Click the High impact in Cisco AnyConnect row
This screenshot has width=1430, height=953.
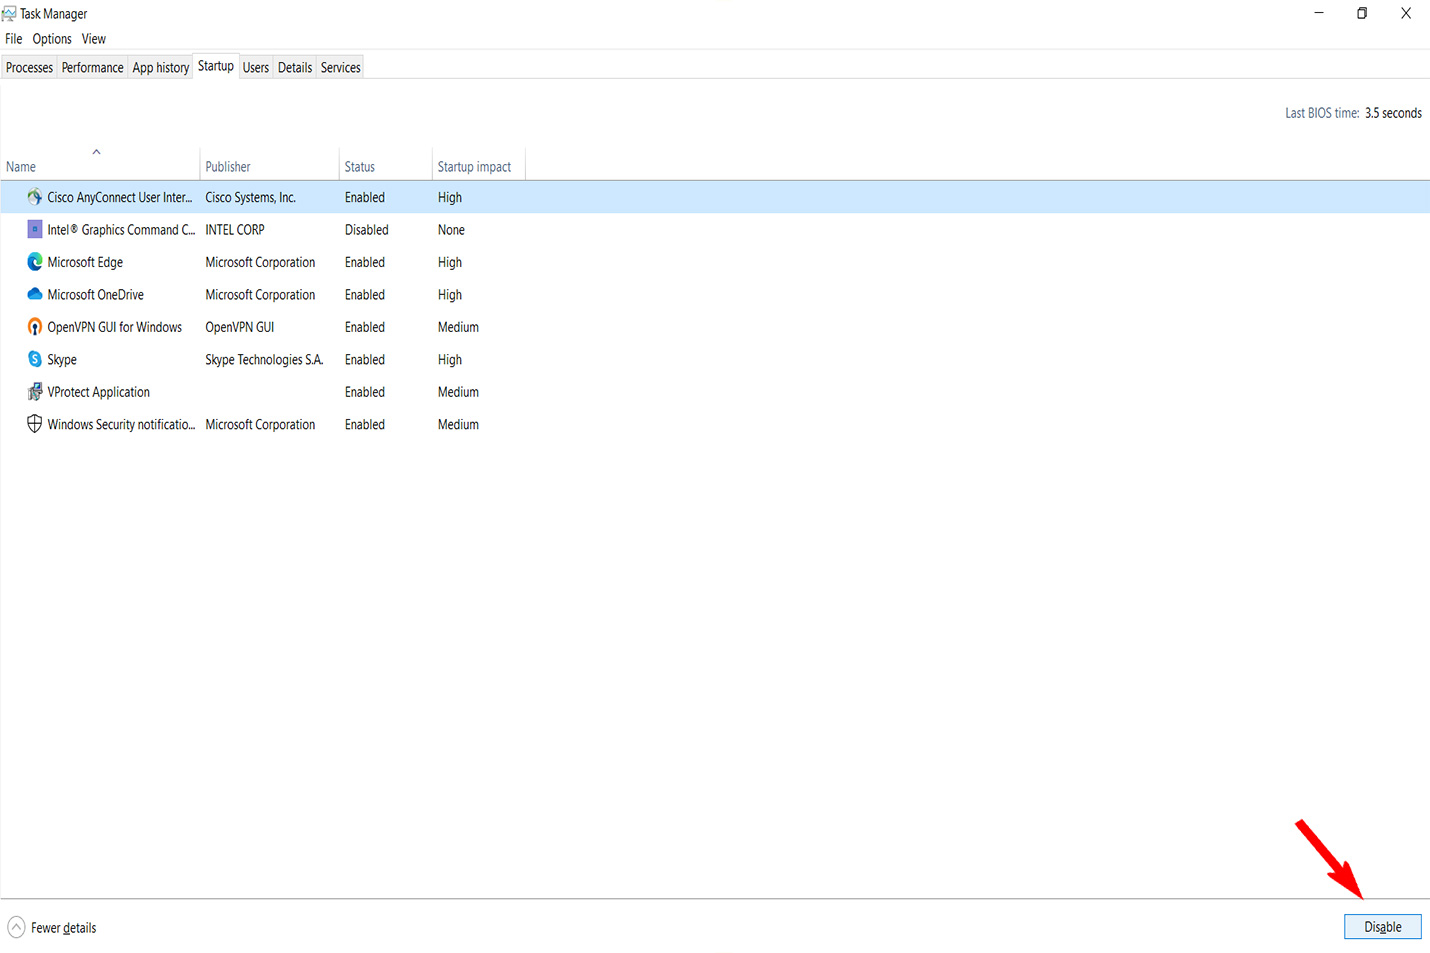click(450, 197)
